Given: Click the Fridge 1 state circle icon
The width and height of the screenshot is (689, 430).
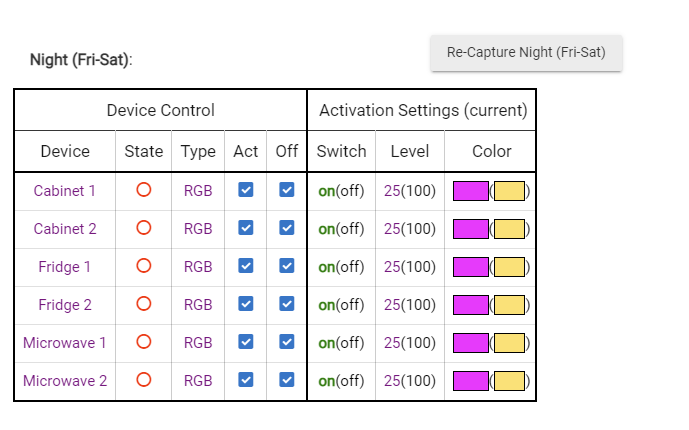Looking at the screenshot, I should pyautogui.click(x=144, y=266).
